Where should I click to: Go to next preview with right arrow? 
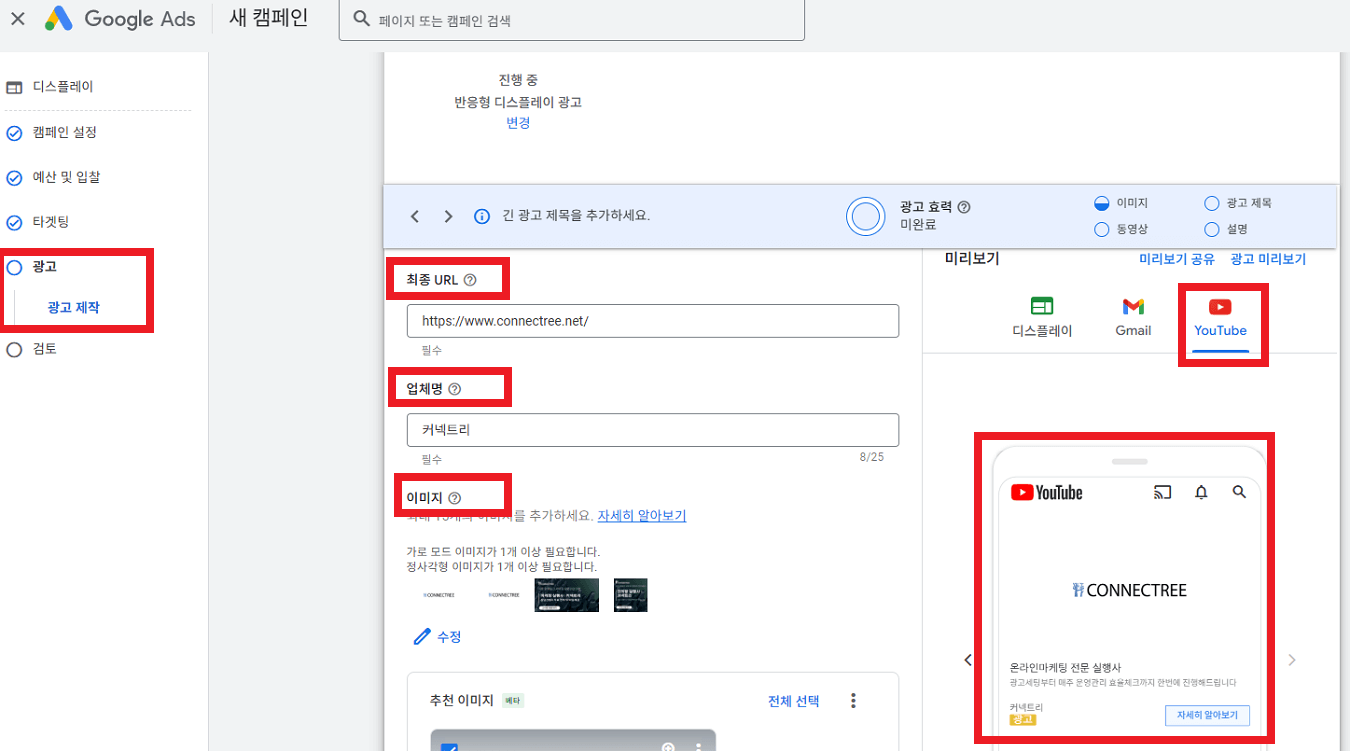click(x=1292, y=660)
